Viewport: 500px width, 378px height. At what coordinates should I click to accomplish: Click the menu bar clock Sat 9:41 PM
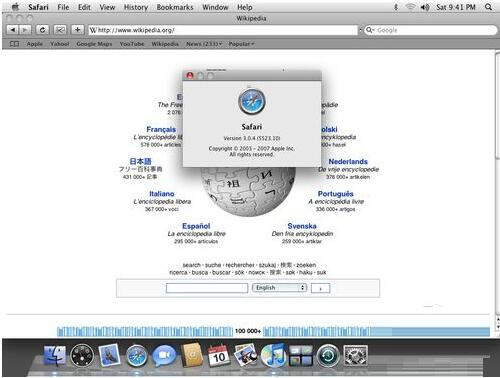tap(456, 7)
